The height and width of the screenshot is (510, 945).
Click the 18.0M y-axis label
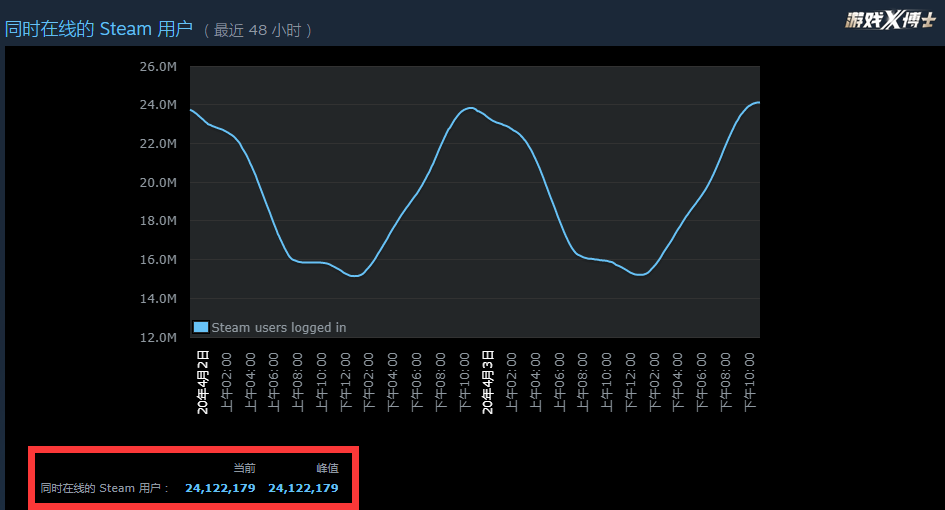coord(158,221)
